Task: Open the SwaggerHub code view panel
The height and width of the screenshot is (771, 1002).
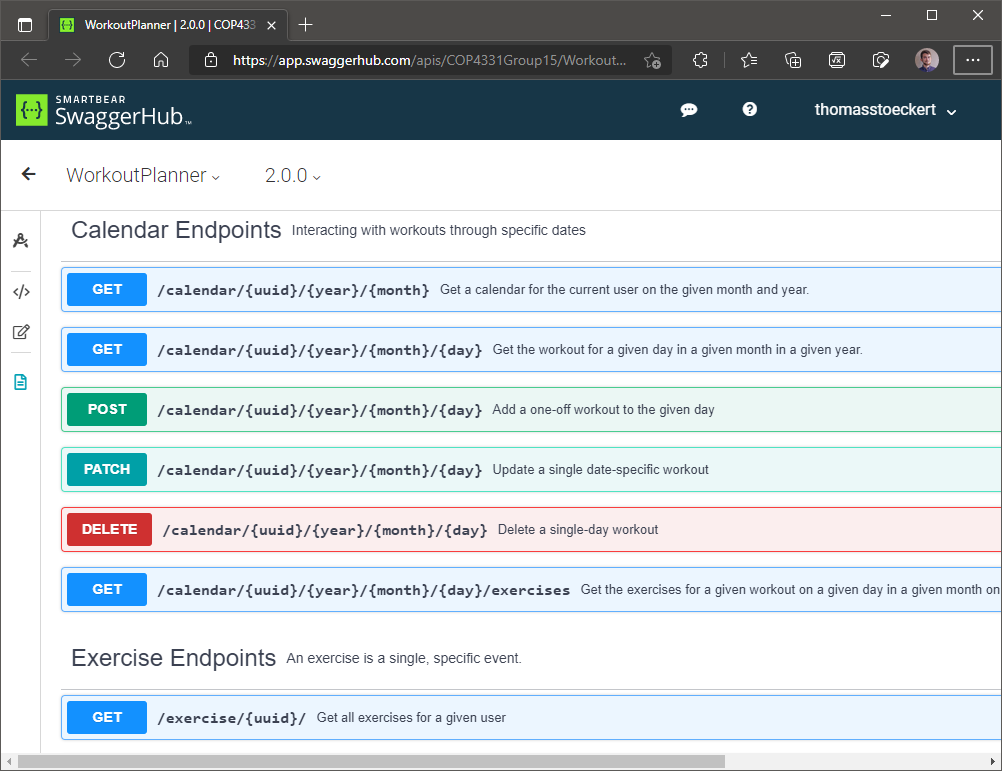Action: [20, 291]
